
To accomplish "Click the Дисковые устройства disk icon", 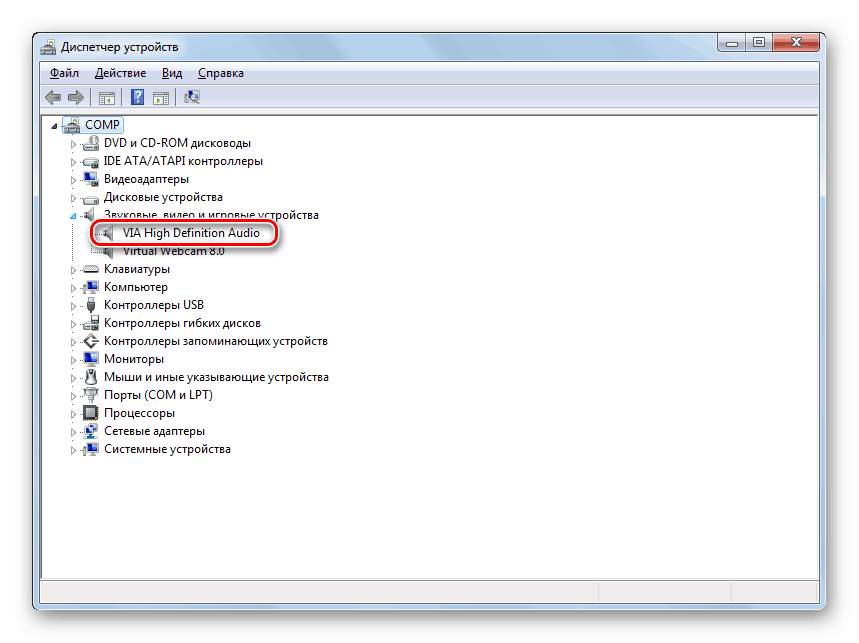I will tap(91, 198).
